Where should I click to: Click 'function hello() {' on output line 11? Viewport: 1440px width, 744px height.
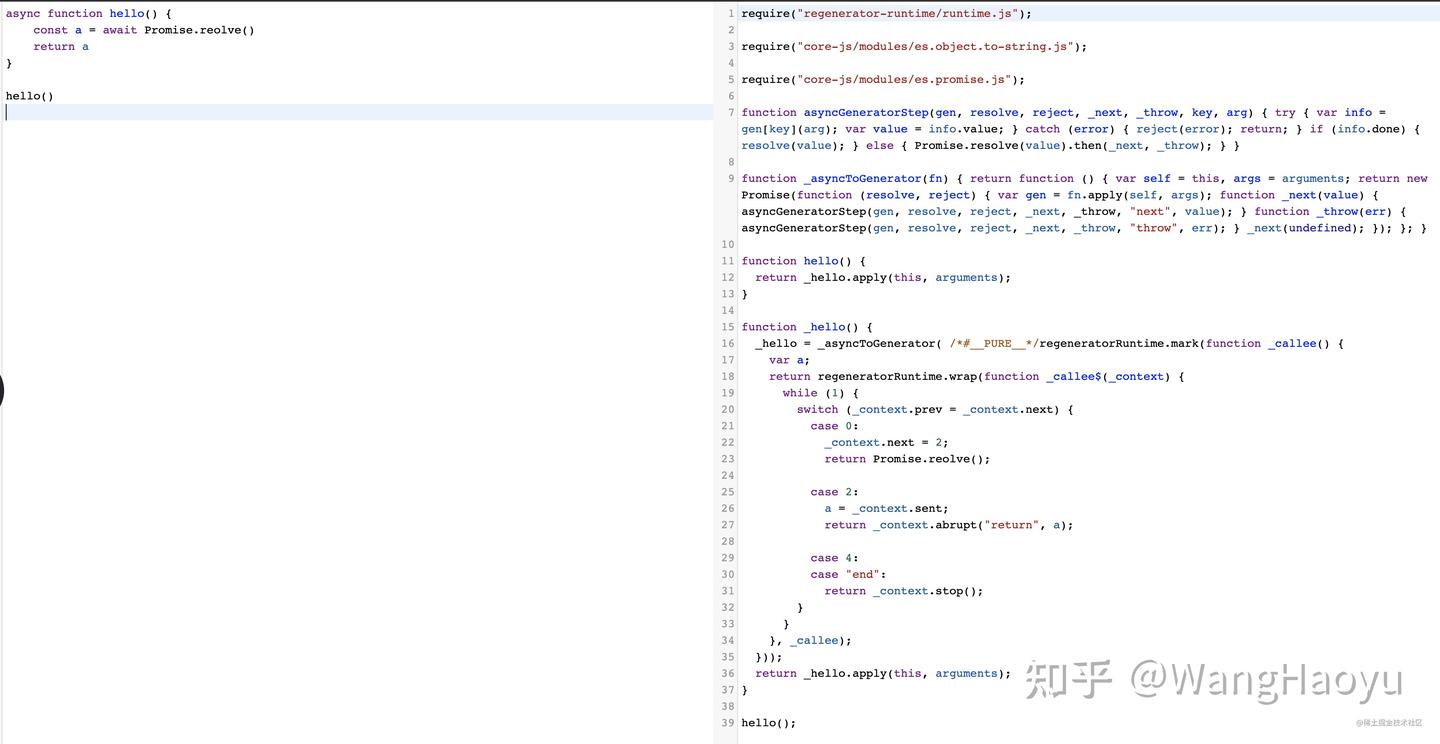click(804, 261)
